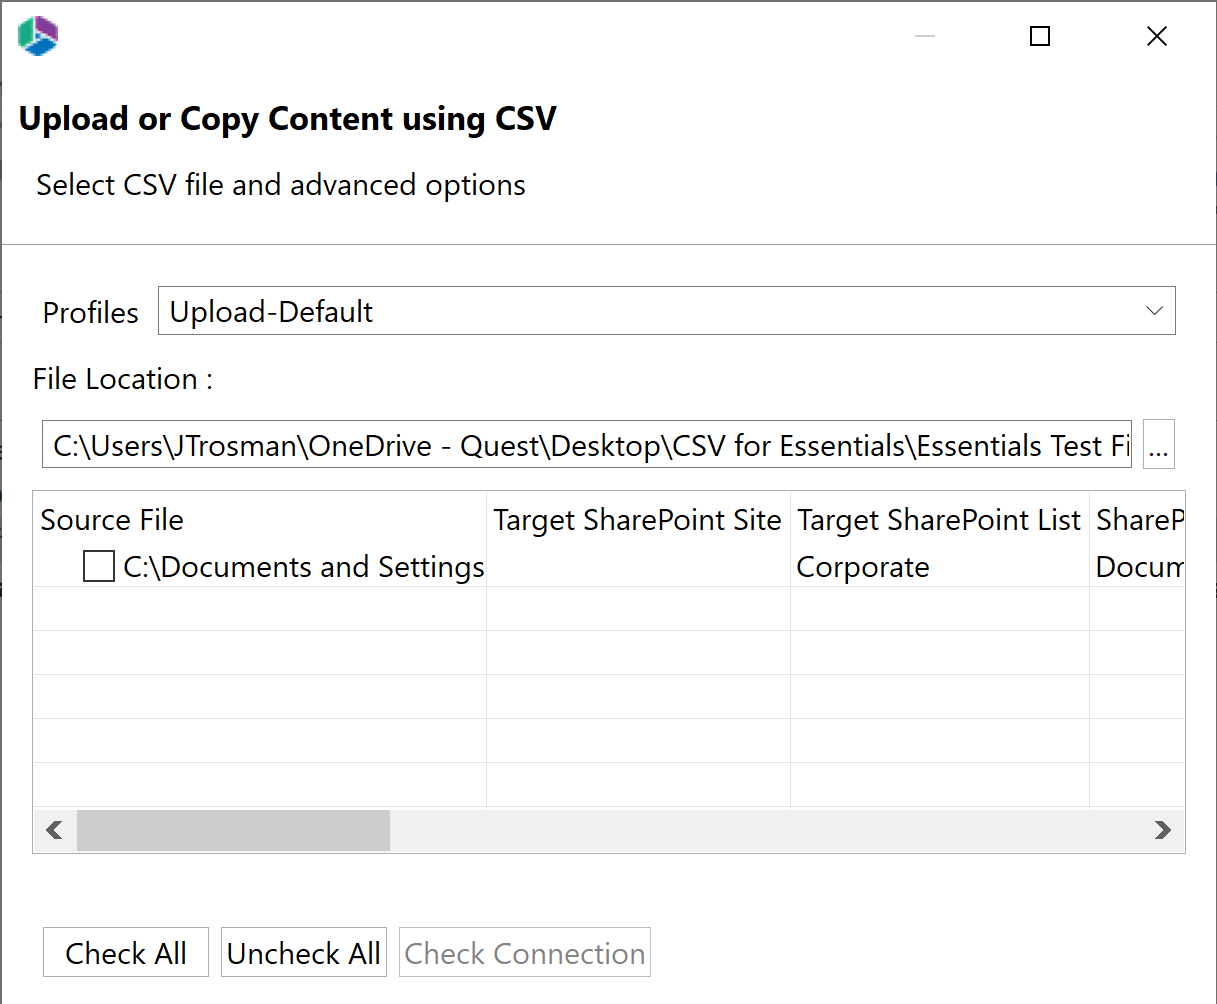Click the Check Connection button
This screenshot has height=1004, width=1217.
click(x=525, y=953)
